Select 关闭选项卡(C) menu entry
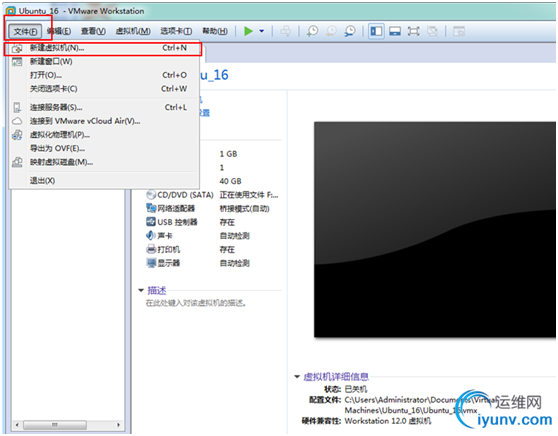558x436 pixels. point(103,89)
